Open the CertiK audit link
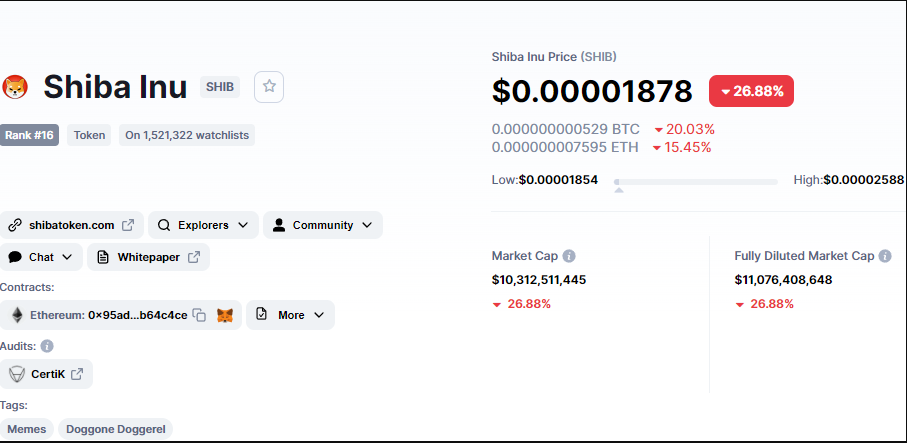907x443 pixels. [46, 374]
